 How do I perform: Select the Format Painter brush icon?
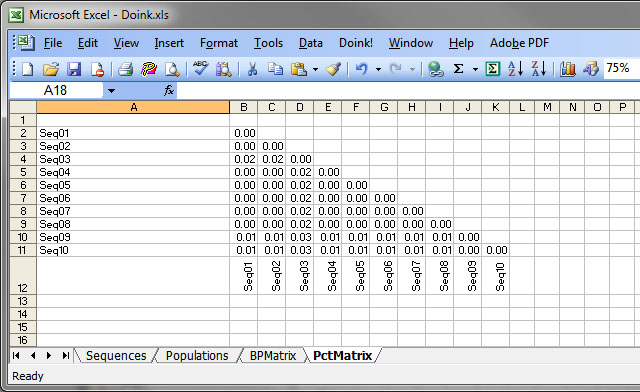pyautogui.click(x=333, y=69)
